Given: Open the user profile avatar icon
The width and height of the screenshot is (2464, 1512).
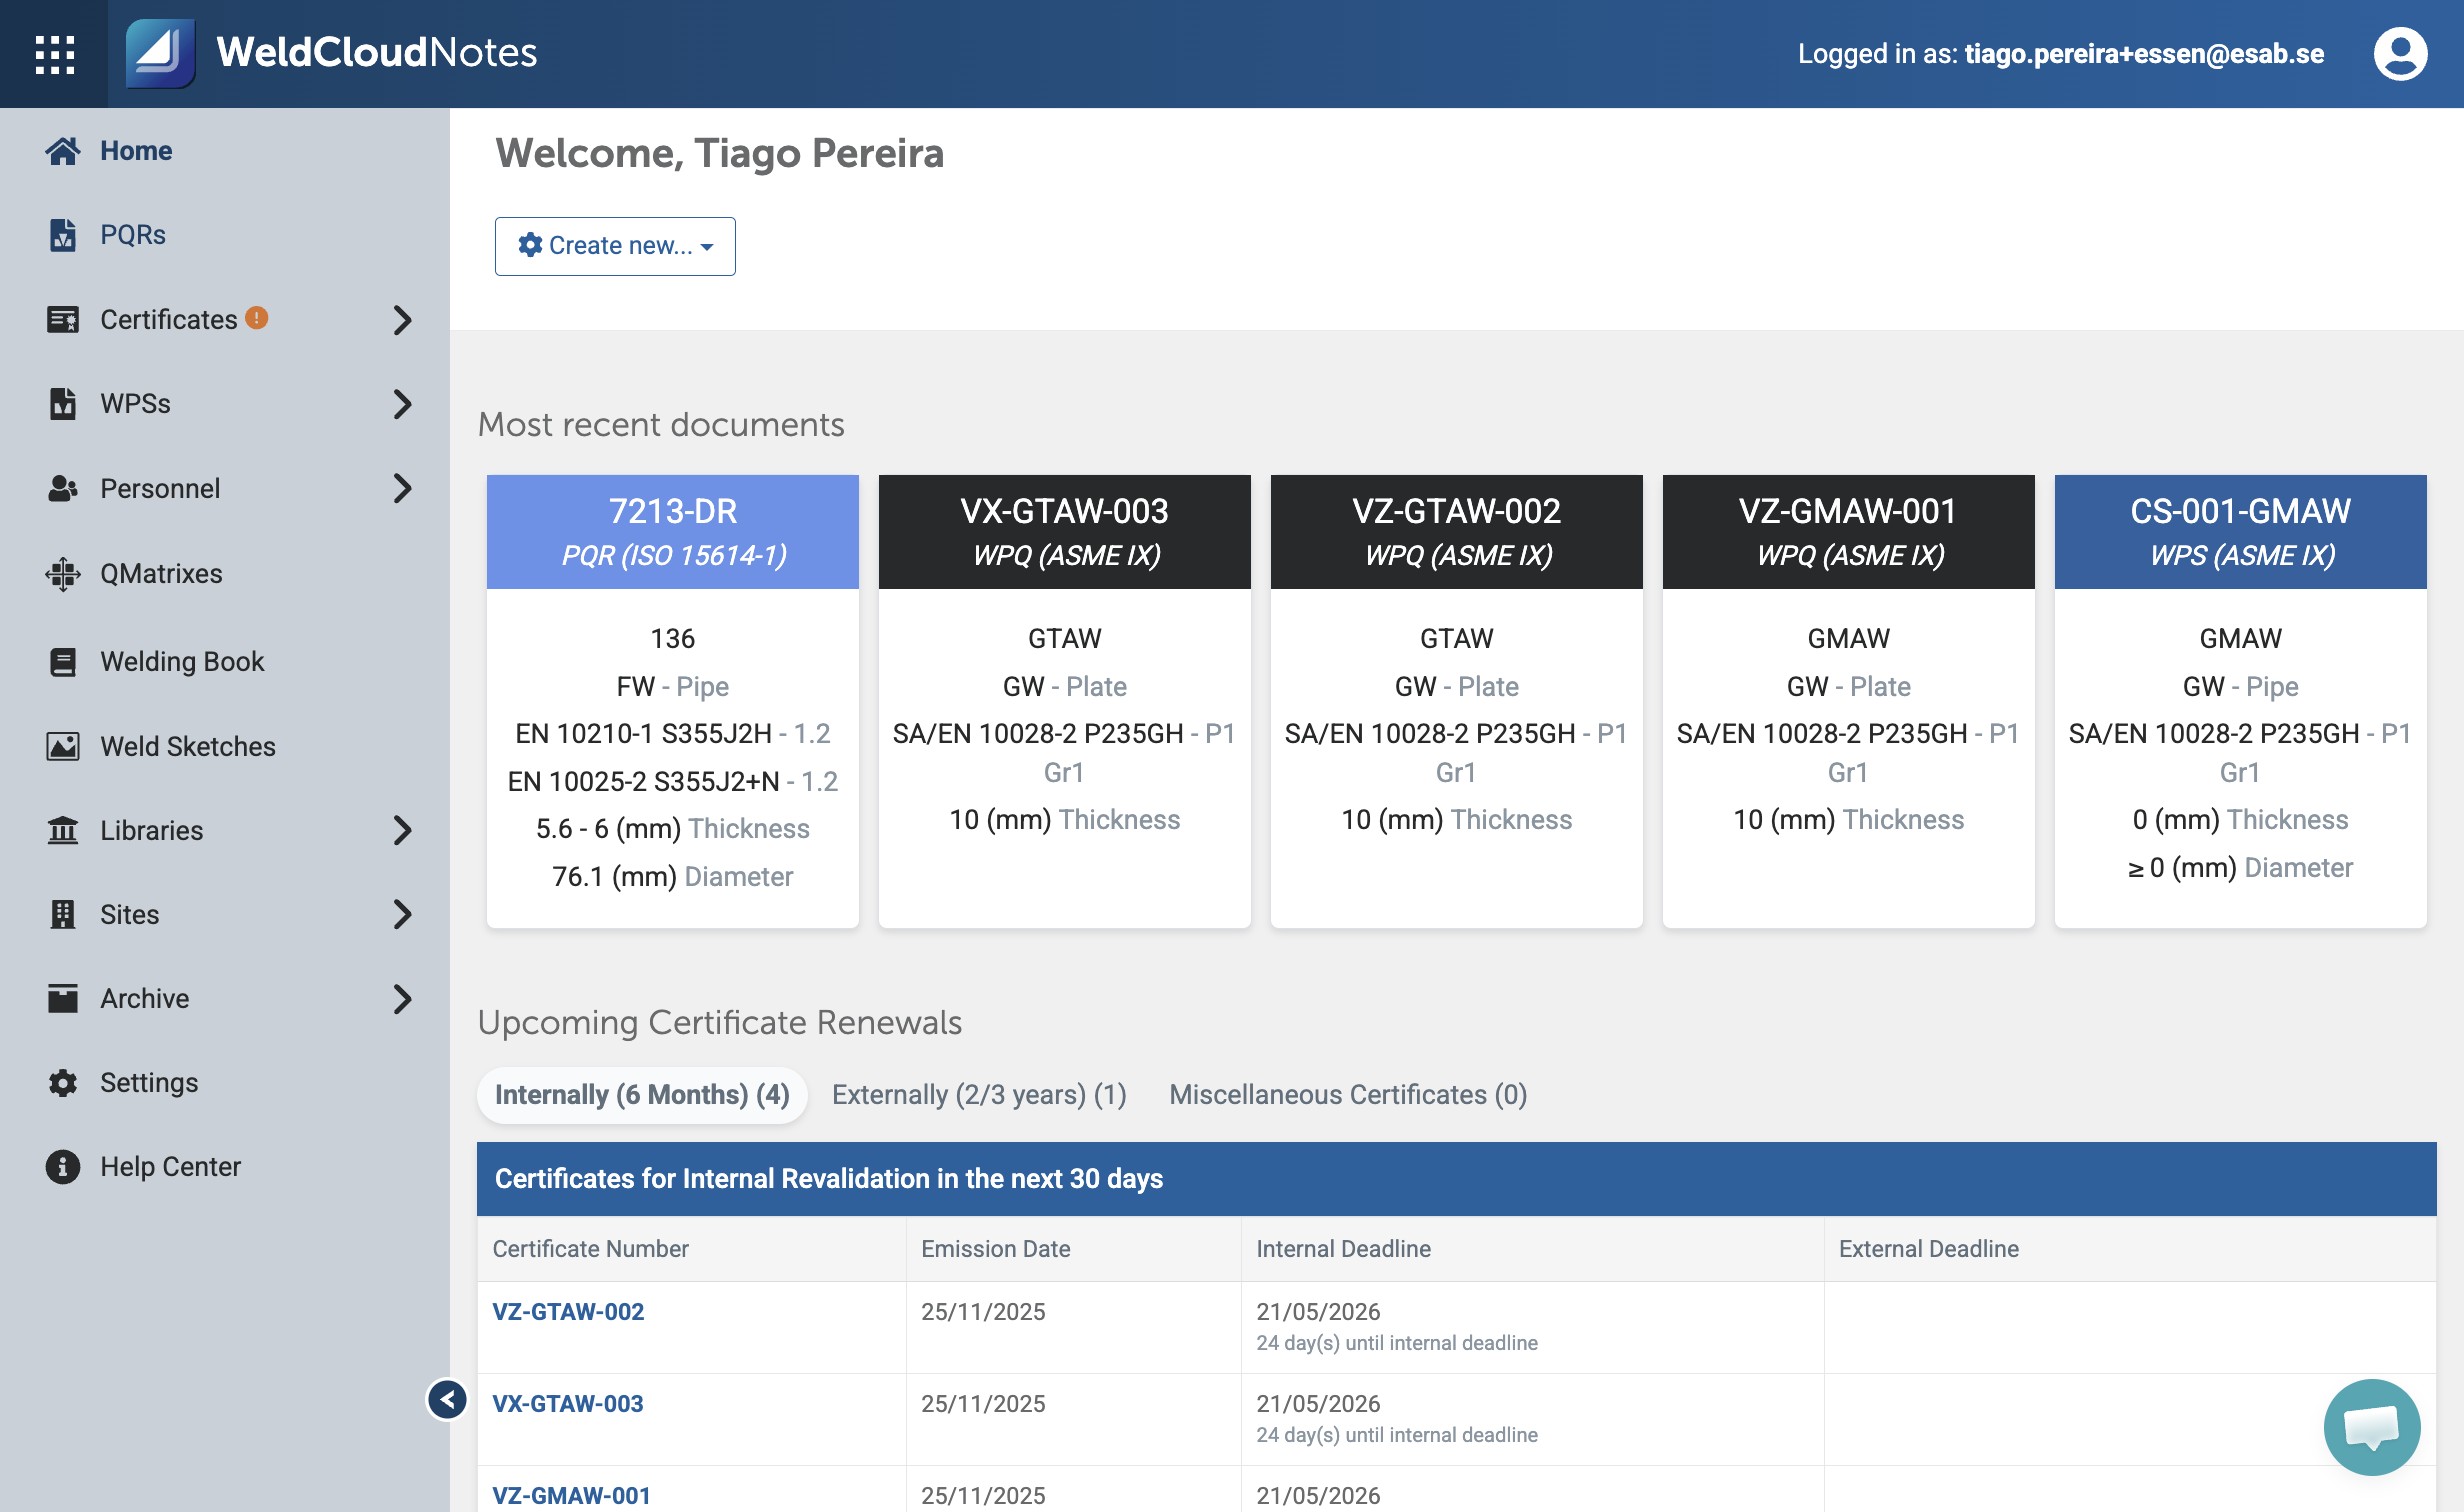Looking at the screenshot, I should [2400, 54].
